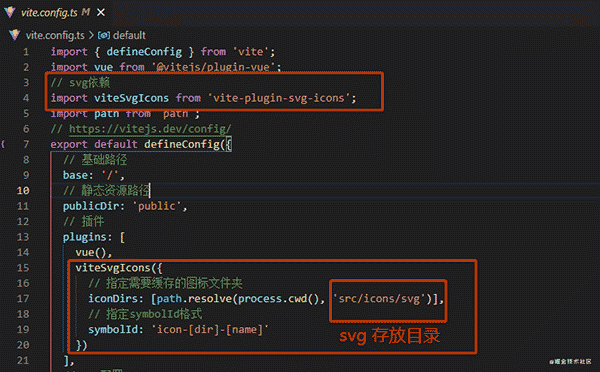Click the 'publicDir:' property name
This screenshot has height=372, width=600.
pos(94,206)
